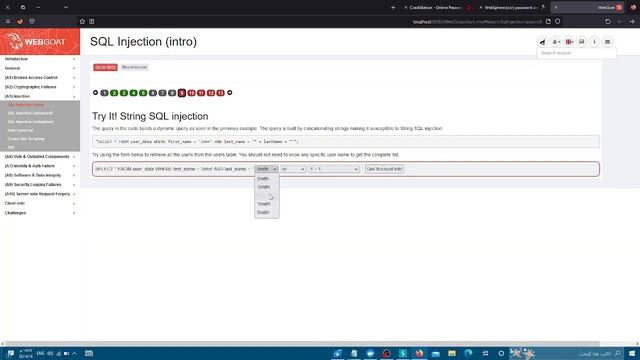
Task: Jump to lesson page 3
Action: point(124,93)
